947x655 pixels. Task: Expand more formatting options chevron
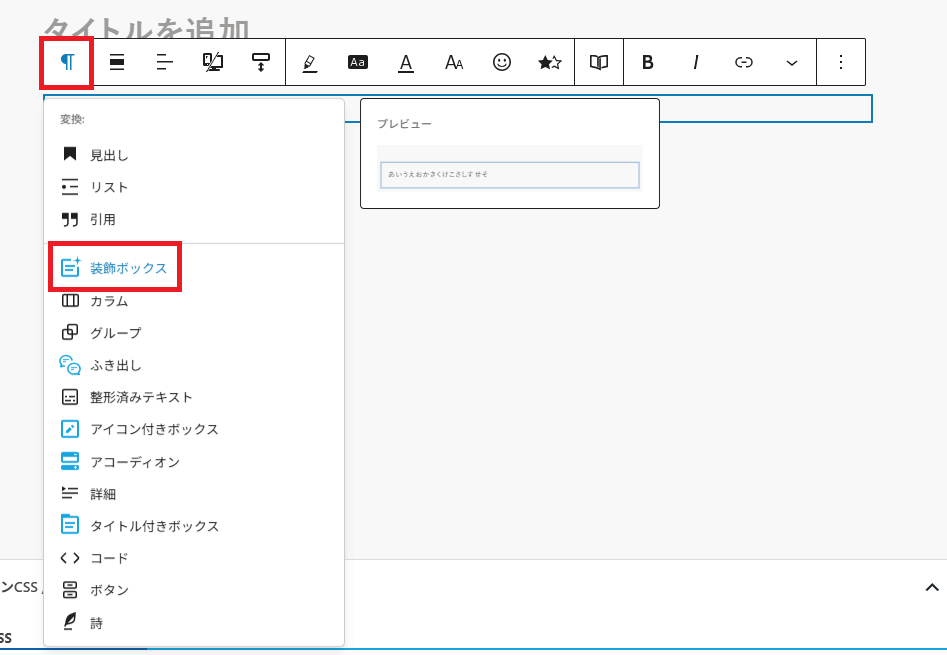(x=792, y=62)
